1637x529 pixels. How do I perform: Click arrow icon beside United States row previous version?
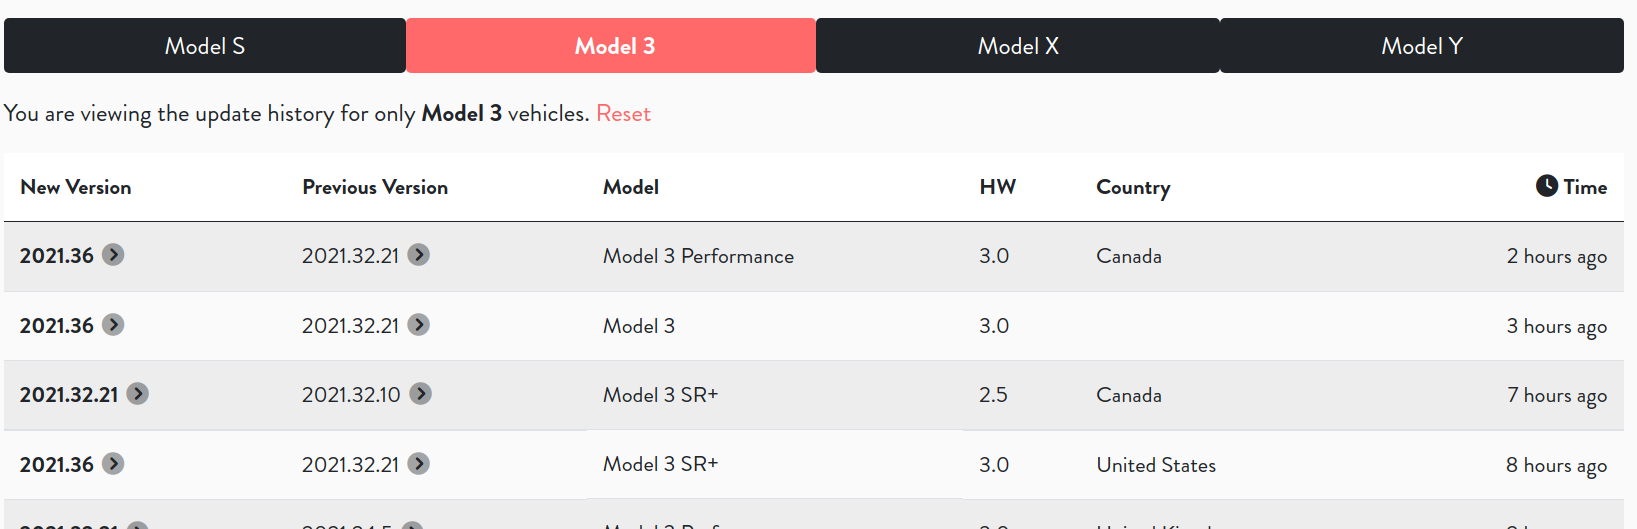[419, 464]
